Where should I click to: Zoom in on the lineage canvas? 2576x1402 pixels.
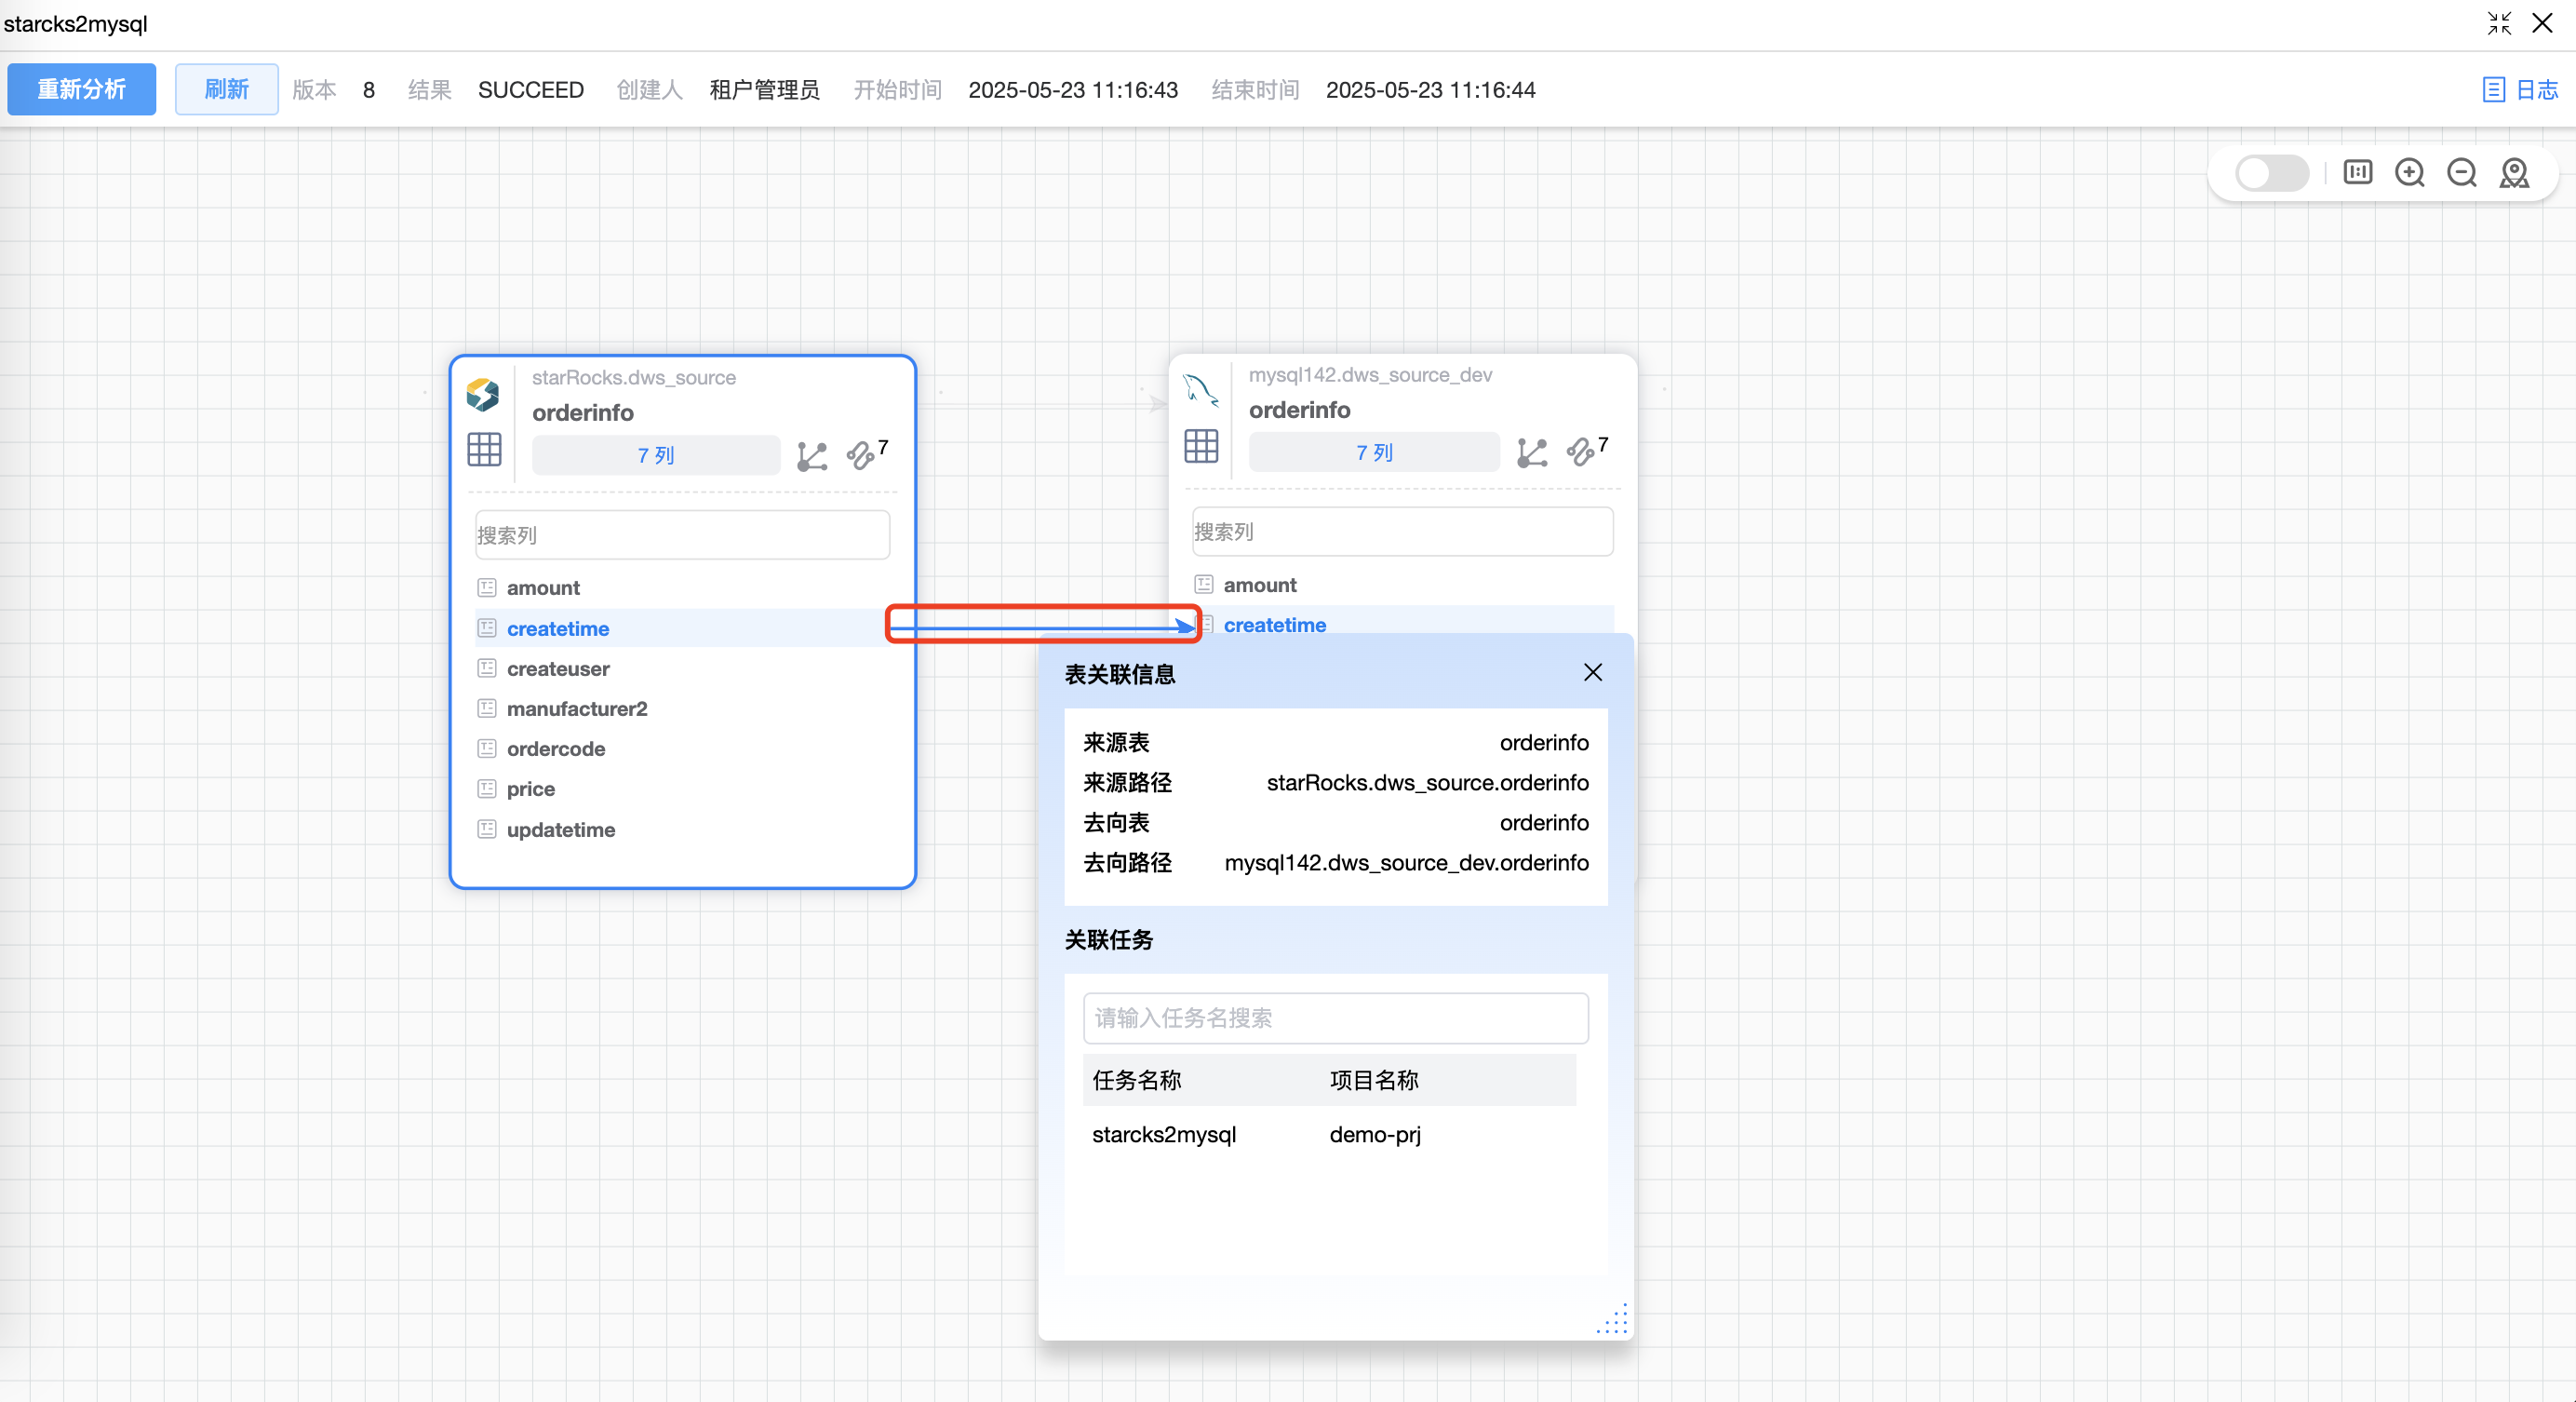click(x=2409, y=173)
